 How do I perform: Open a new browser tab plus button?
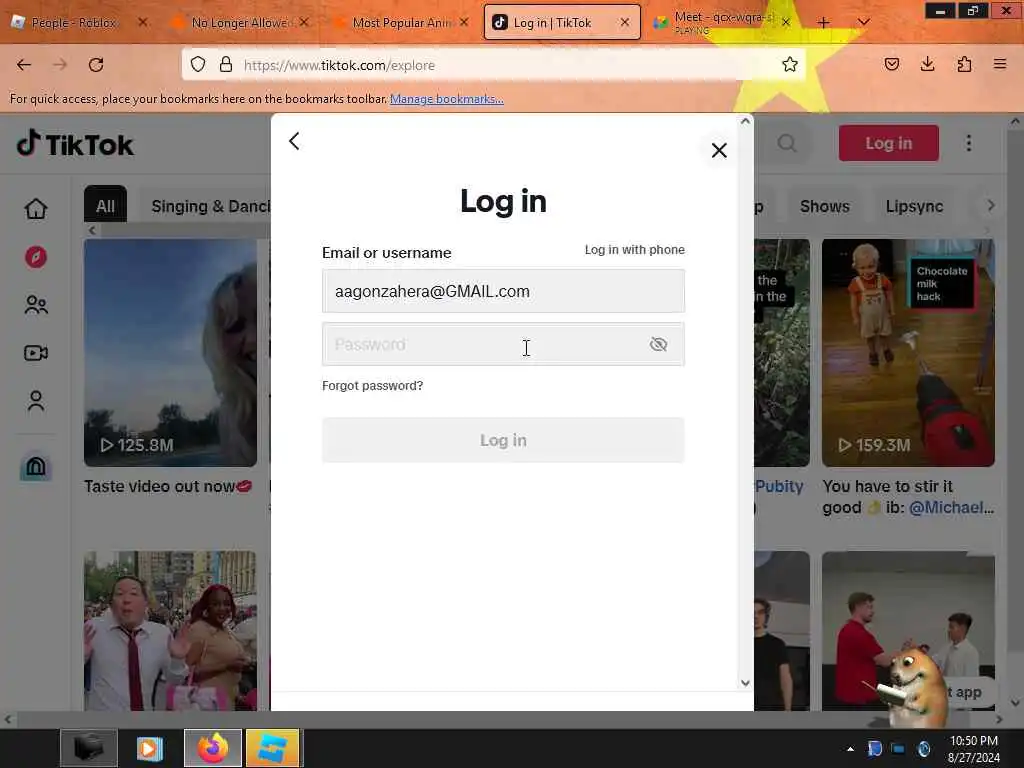tap(824, 23)
